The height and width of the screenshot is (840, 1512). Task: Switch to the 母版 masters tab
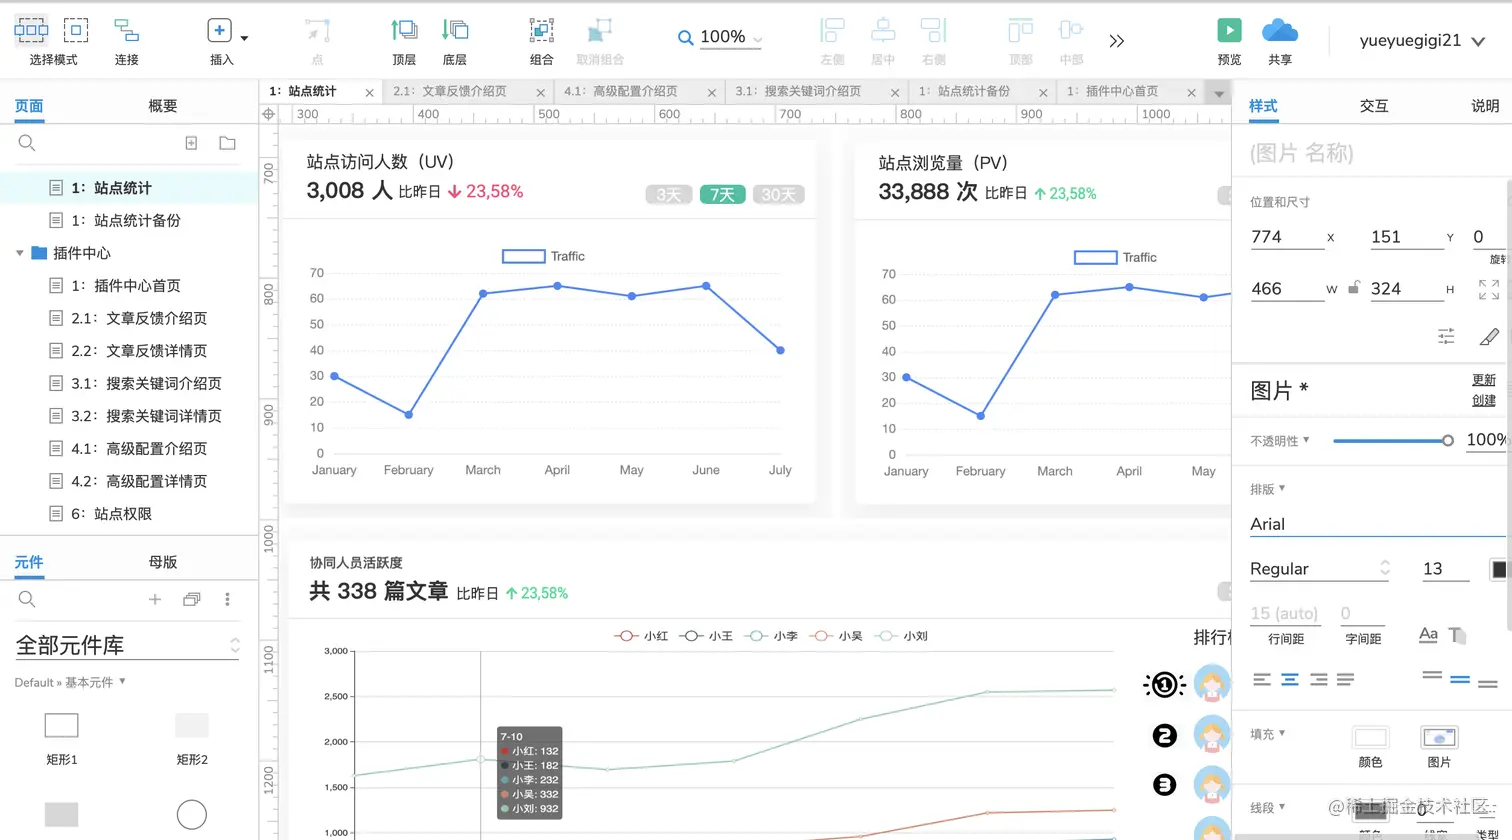[163, 561]
